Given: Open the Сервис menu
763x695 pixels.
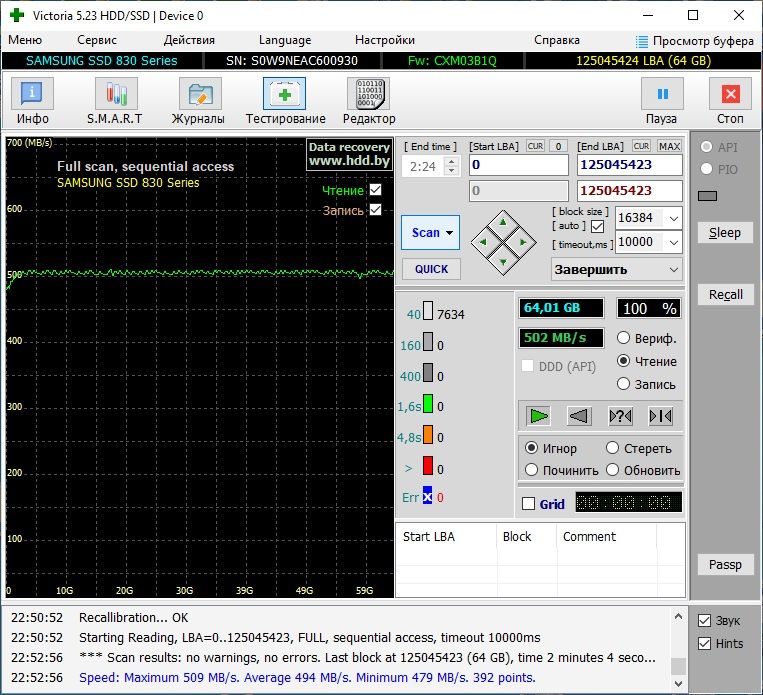Looking at the screenshot, I should 97,40.
